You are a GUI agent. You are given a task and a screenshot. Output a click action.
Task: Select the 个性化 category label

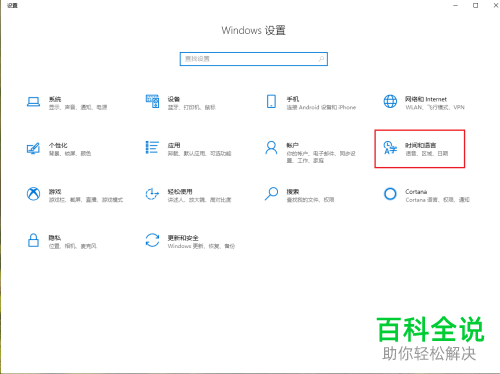click(x=58, y=145)
